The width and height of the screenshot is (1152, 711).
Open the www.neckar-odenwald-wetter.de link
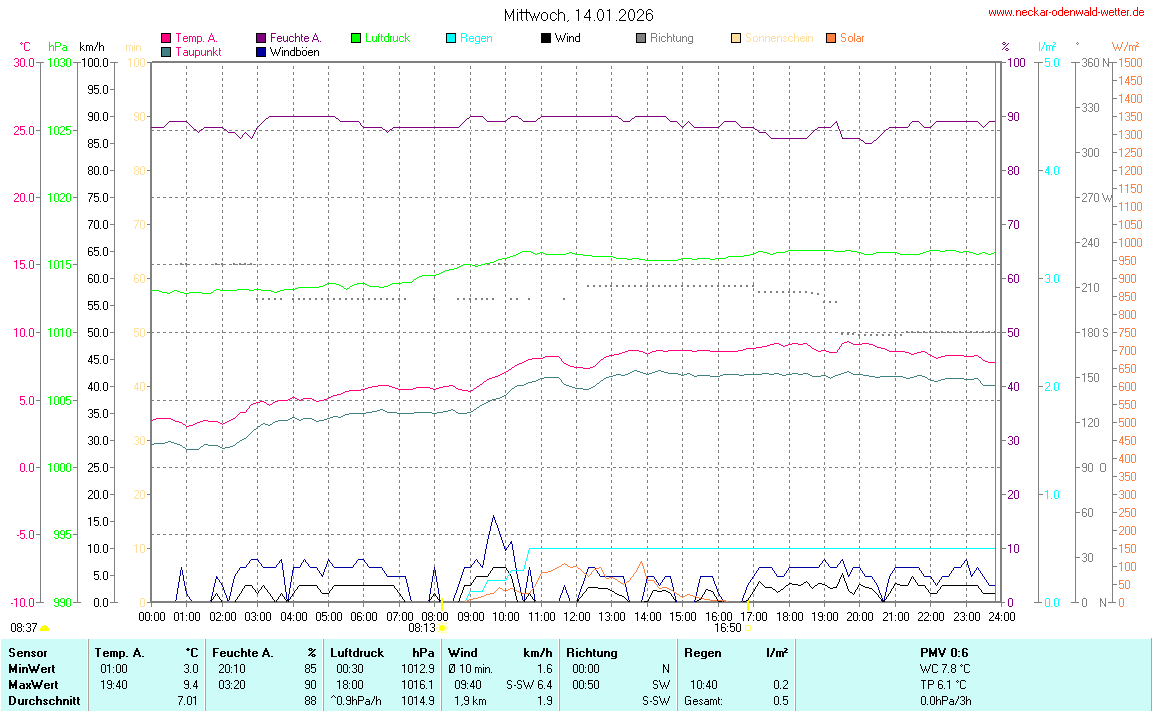[1065, 13]
